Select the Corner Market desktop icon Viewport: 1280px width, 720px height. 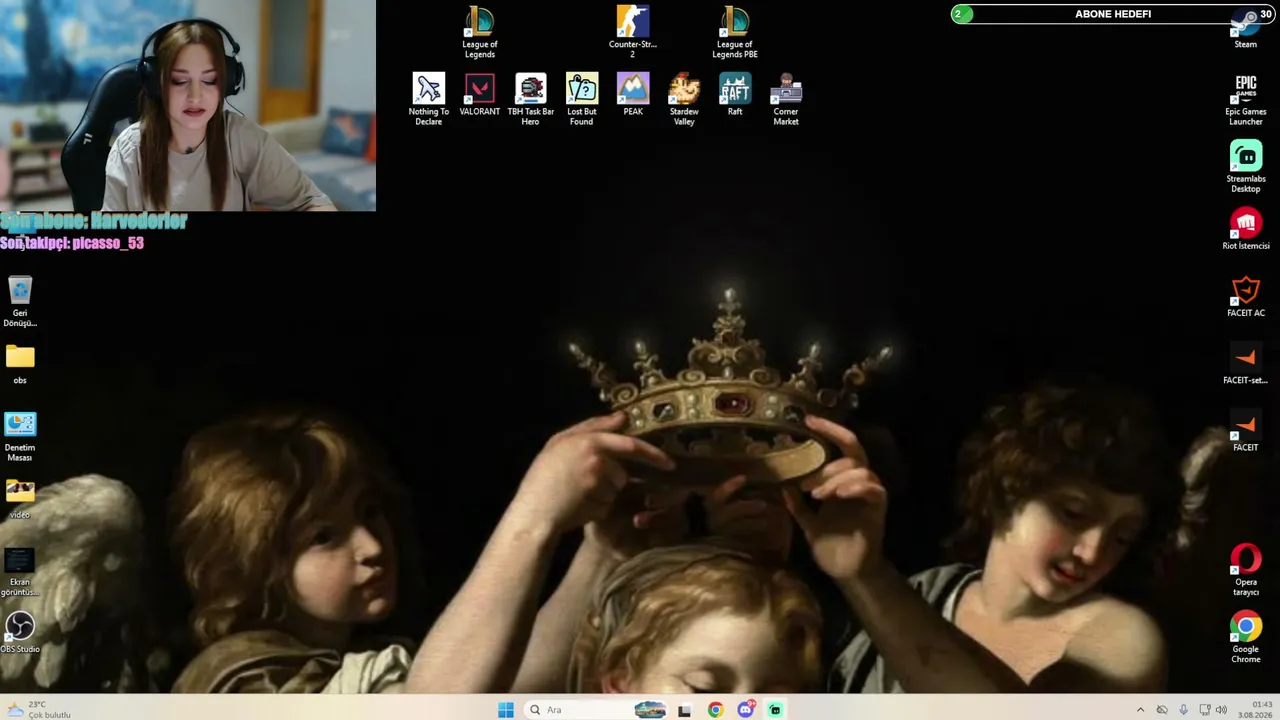786,99
